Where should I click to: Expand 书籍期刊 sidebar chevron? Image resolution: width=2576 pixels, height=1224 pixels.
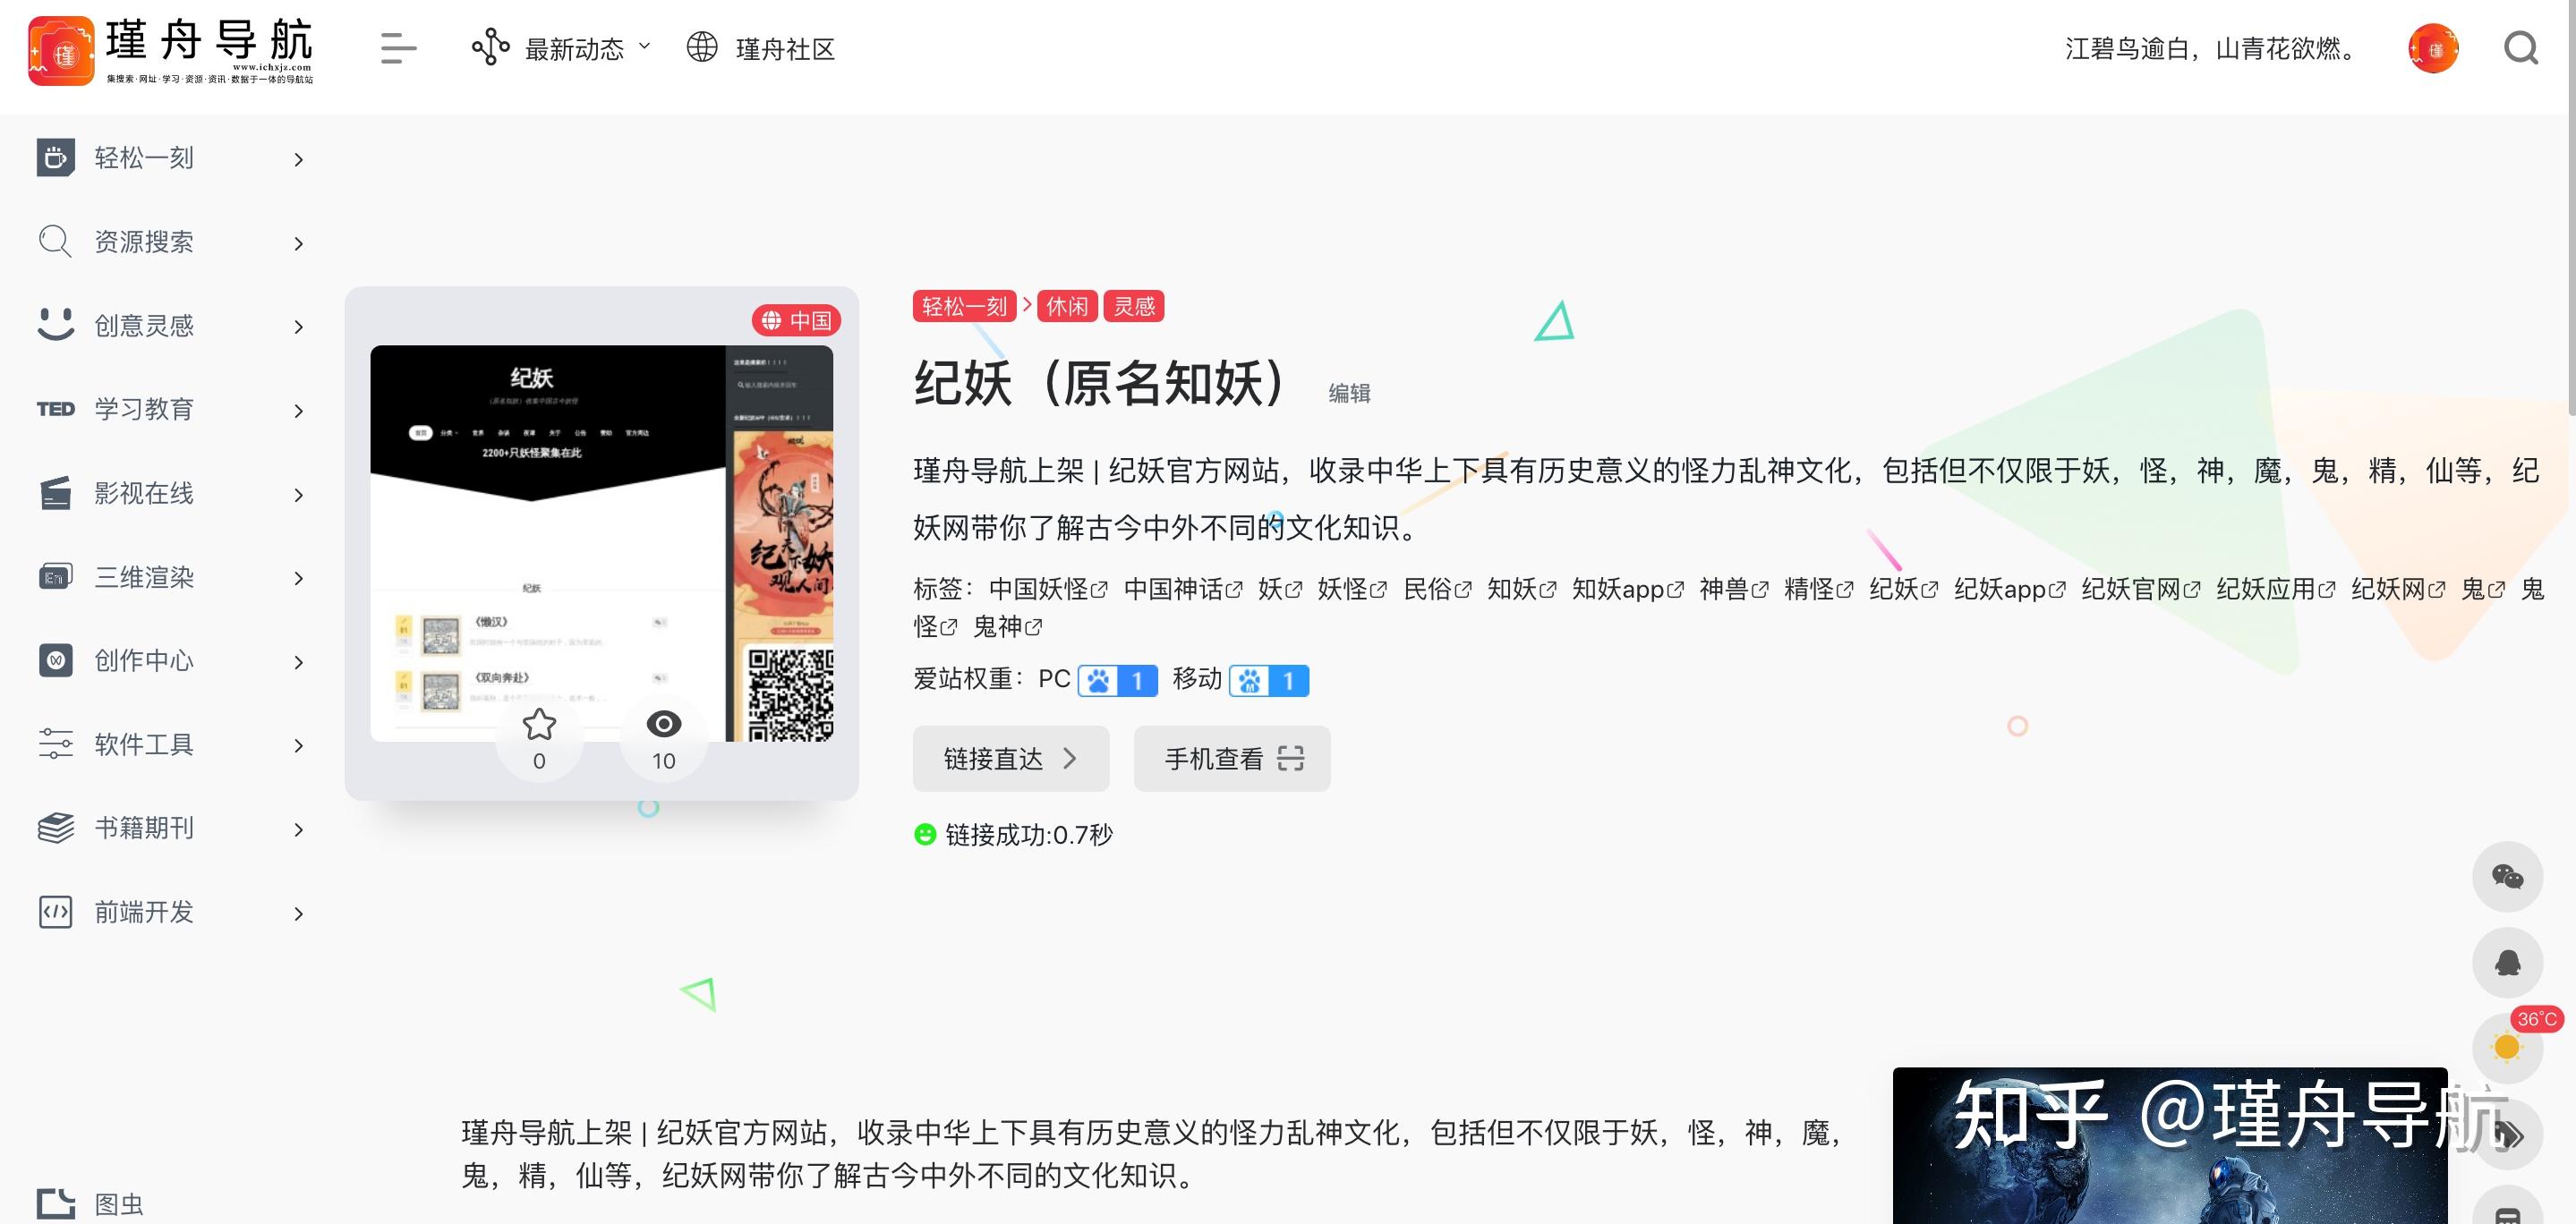[x=298, y=830]
